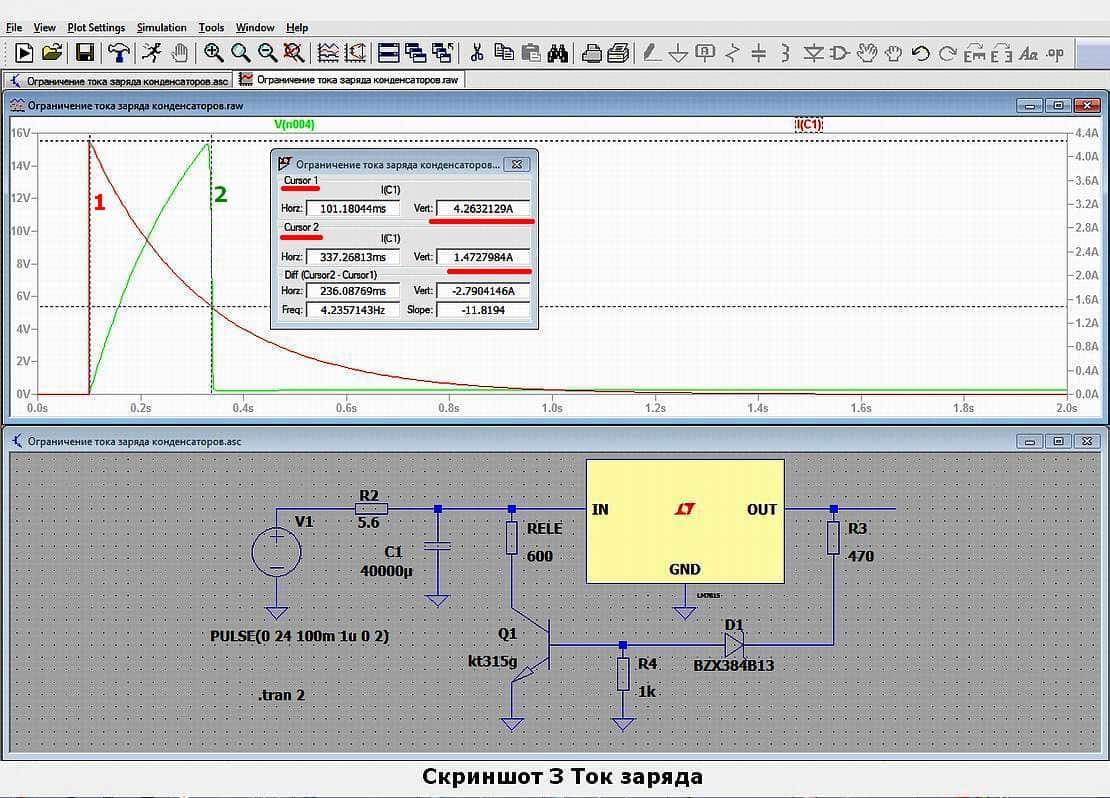Close the cursor readout dialog
1110x798 pixels.
[517, 164]
